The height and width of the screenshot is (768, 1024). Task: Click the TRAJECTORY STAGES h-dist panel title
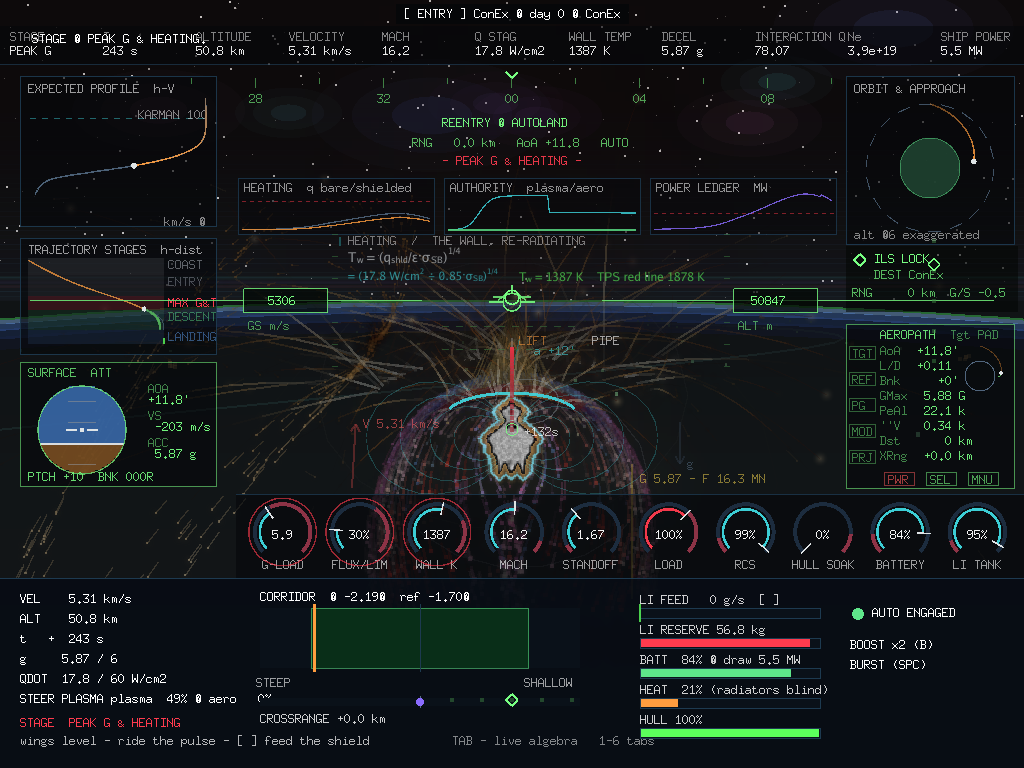(115, 249)
